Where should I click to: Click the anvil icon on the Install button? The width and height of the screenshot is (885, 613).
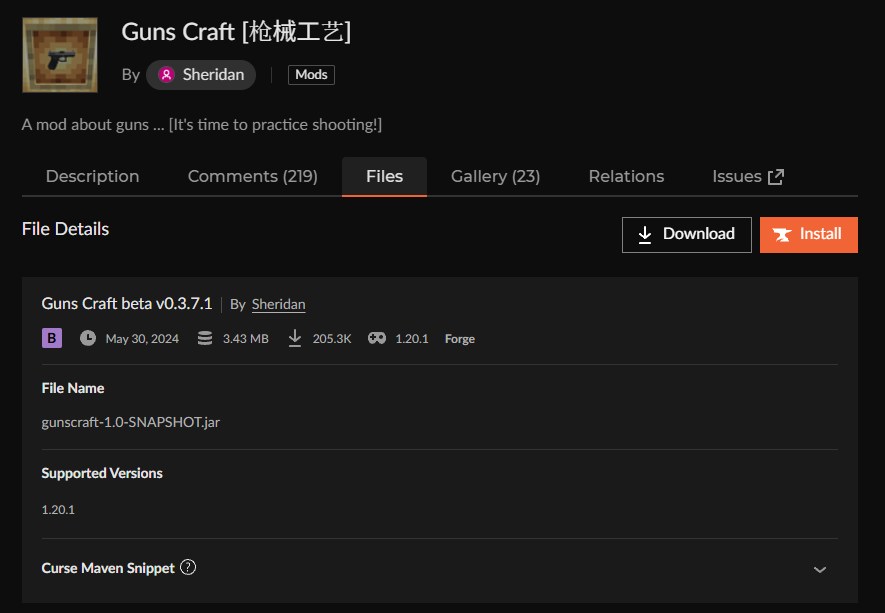coord(783,234)
